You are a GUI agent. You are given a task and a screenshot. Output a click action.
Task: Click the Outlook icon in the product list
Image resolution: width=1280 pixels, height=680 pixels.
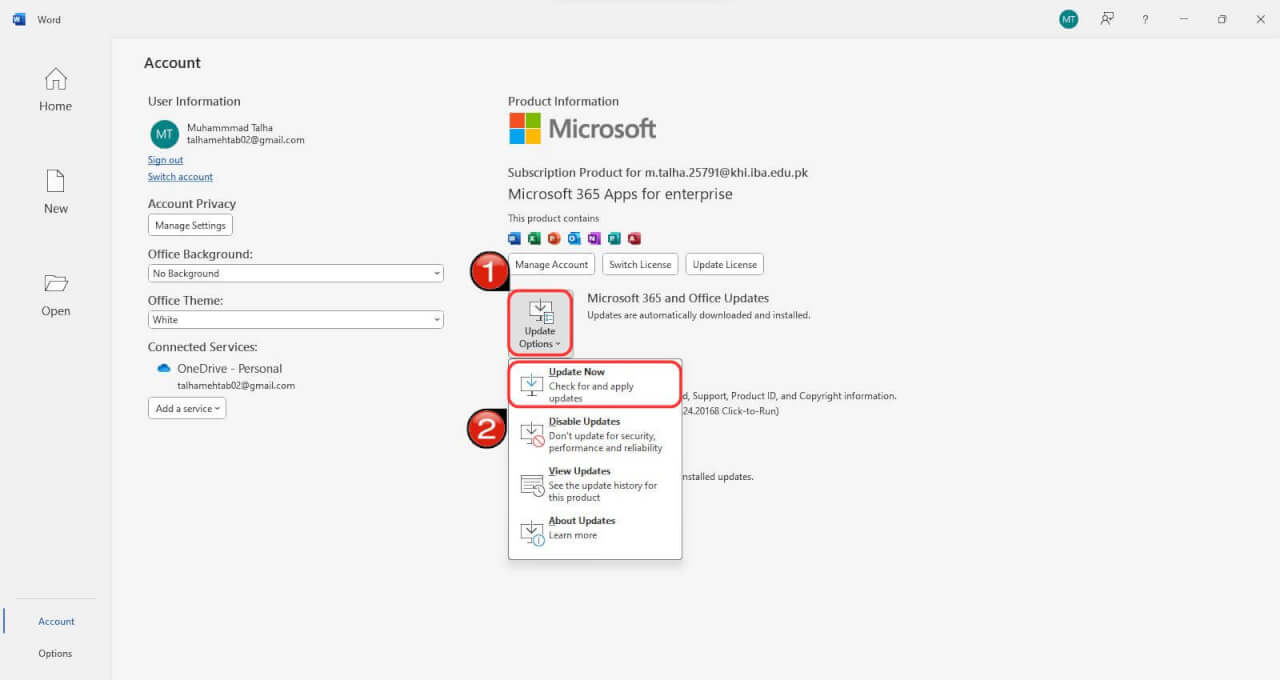(574, 238)
